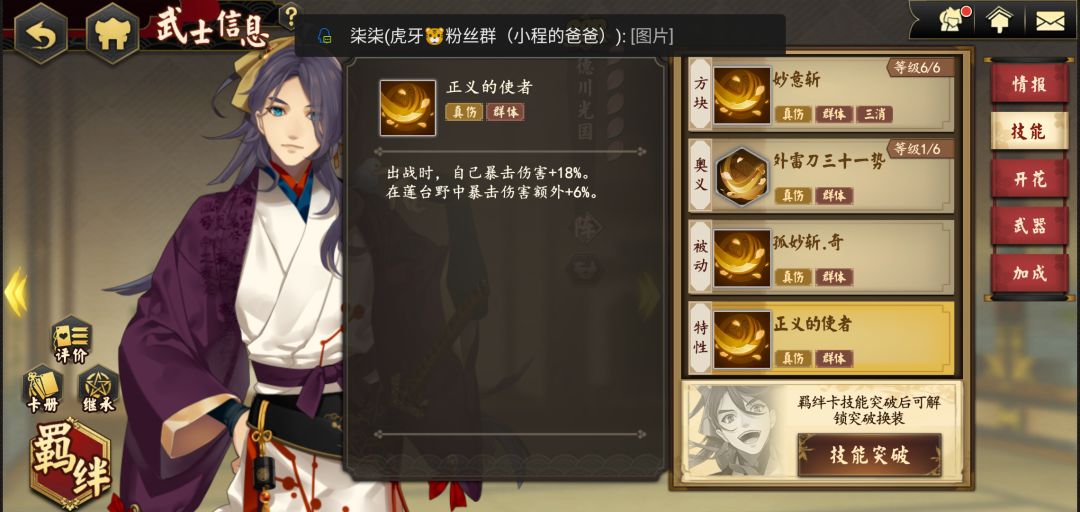Click the 技能突破 button
1080x512 pixels.
[869, 455]
